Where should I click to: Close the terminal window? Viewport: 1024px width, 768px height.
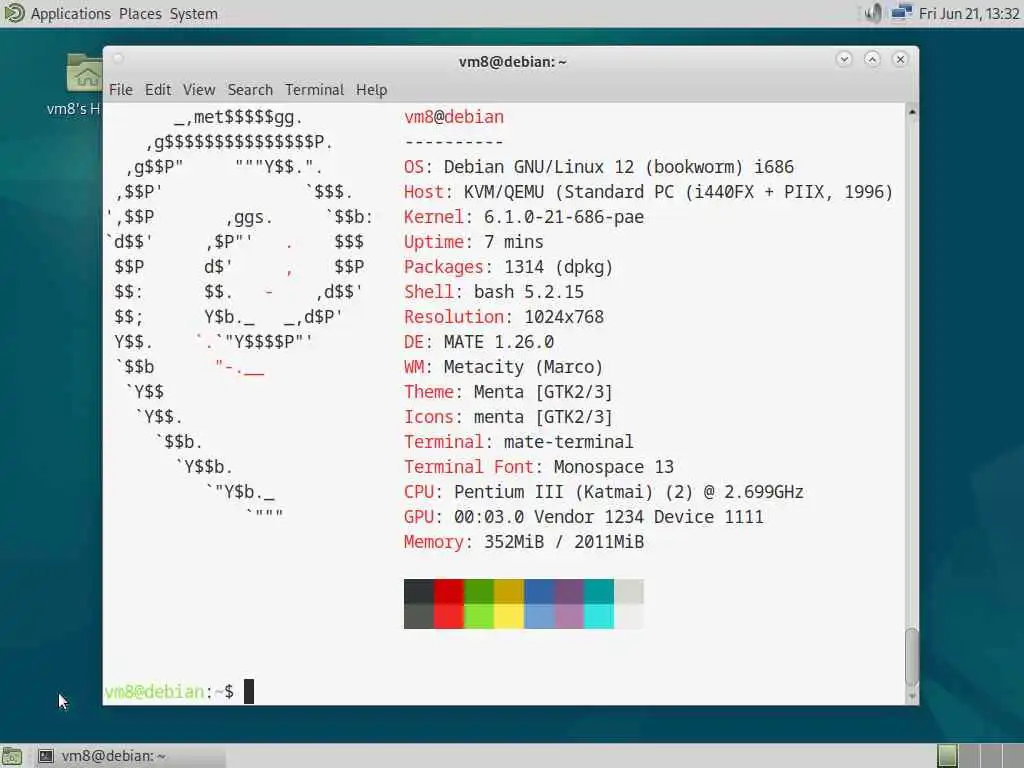click(900, 59)
